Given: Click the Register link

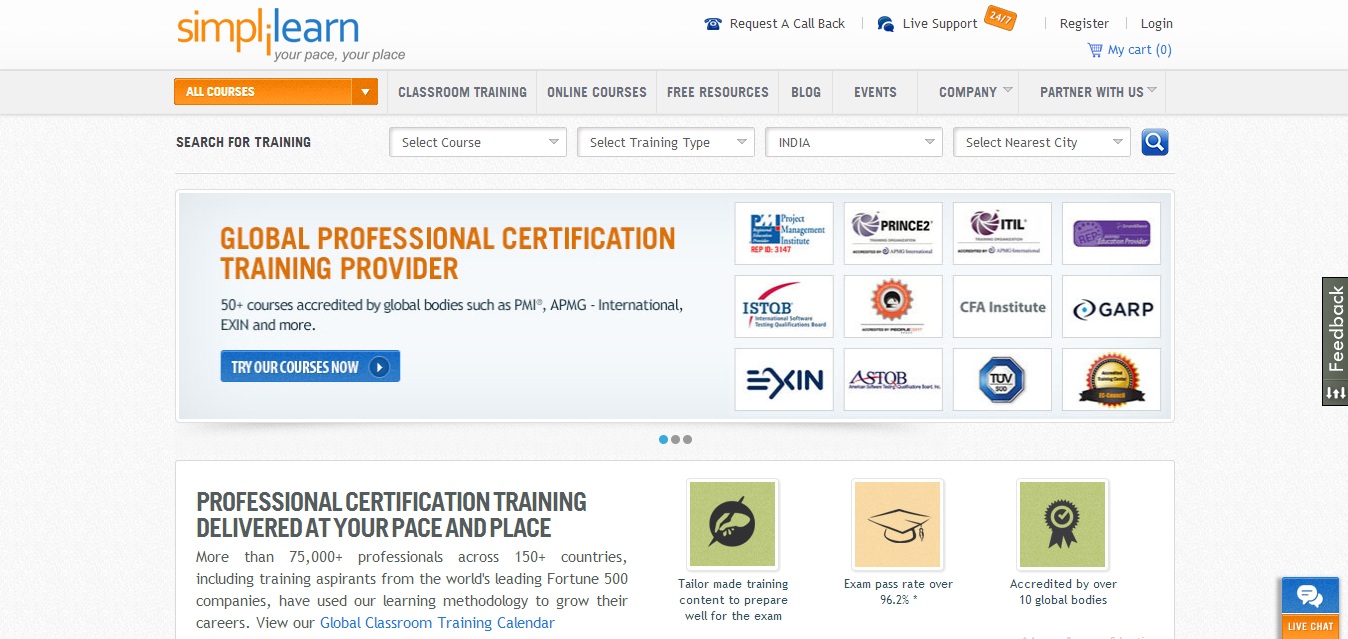Looking at the screenshot, I should [1084, 24].
